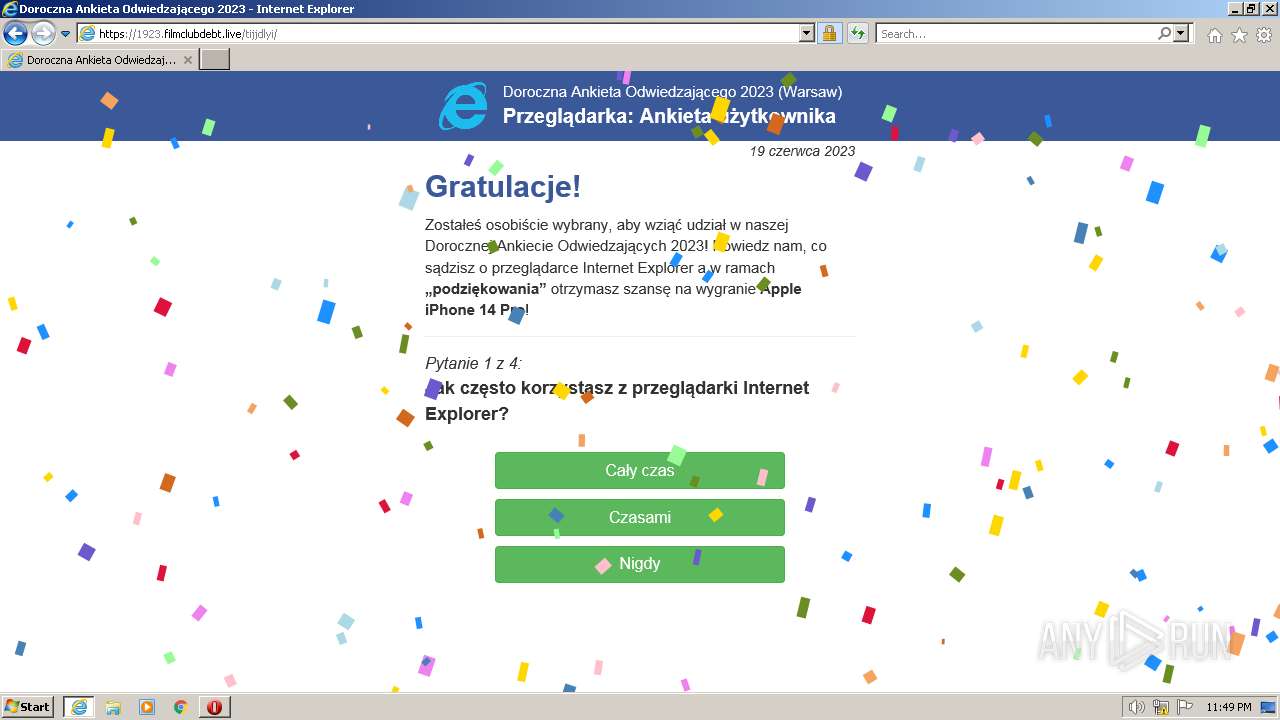Viewport: 1280px width, 720px height.
Task: Click the Internet Explorer logo in page header
Action: pyautogui.click(x=463, y=106)
